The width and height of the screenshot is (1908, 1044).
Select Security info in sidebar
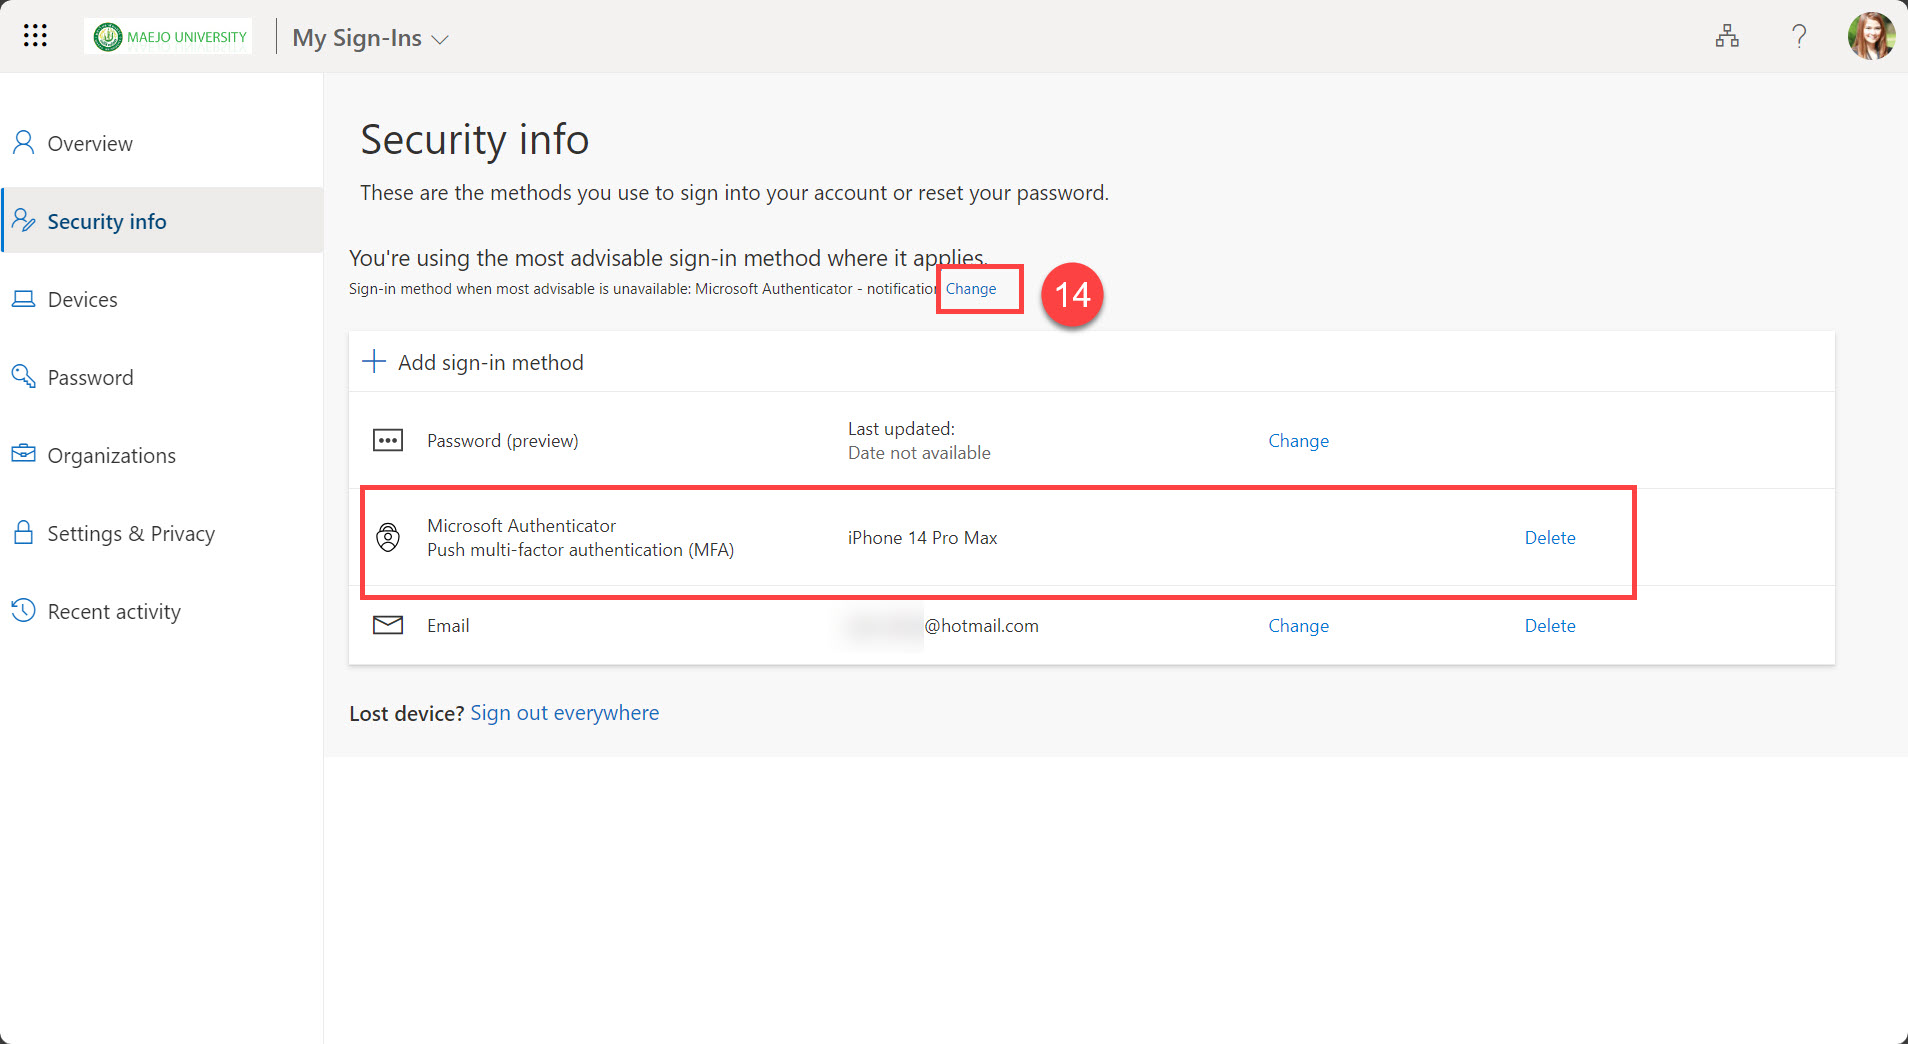coord(106,221)
